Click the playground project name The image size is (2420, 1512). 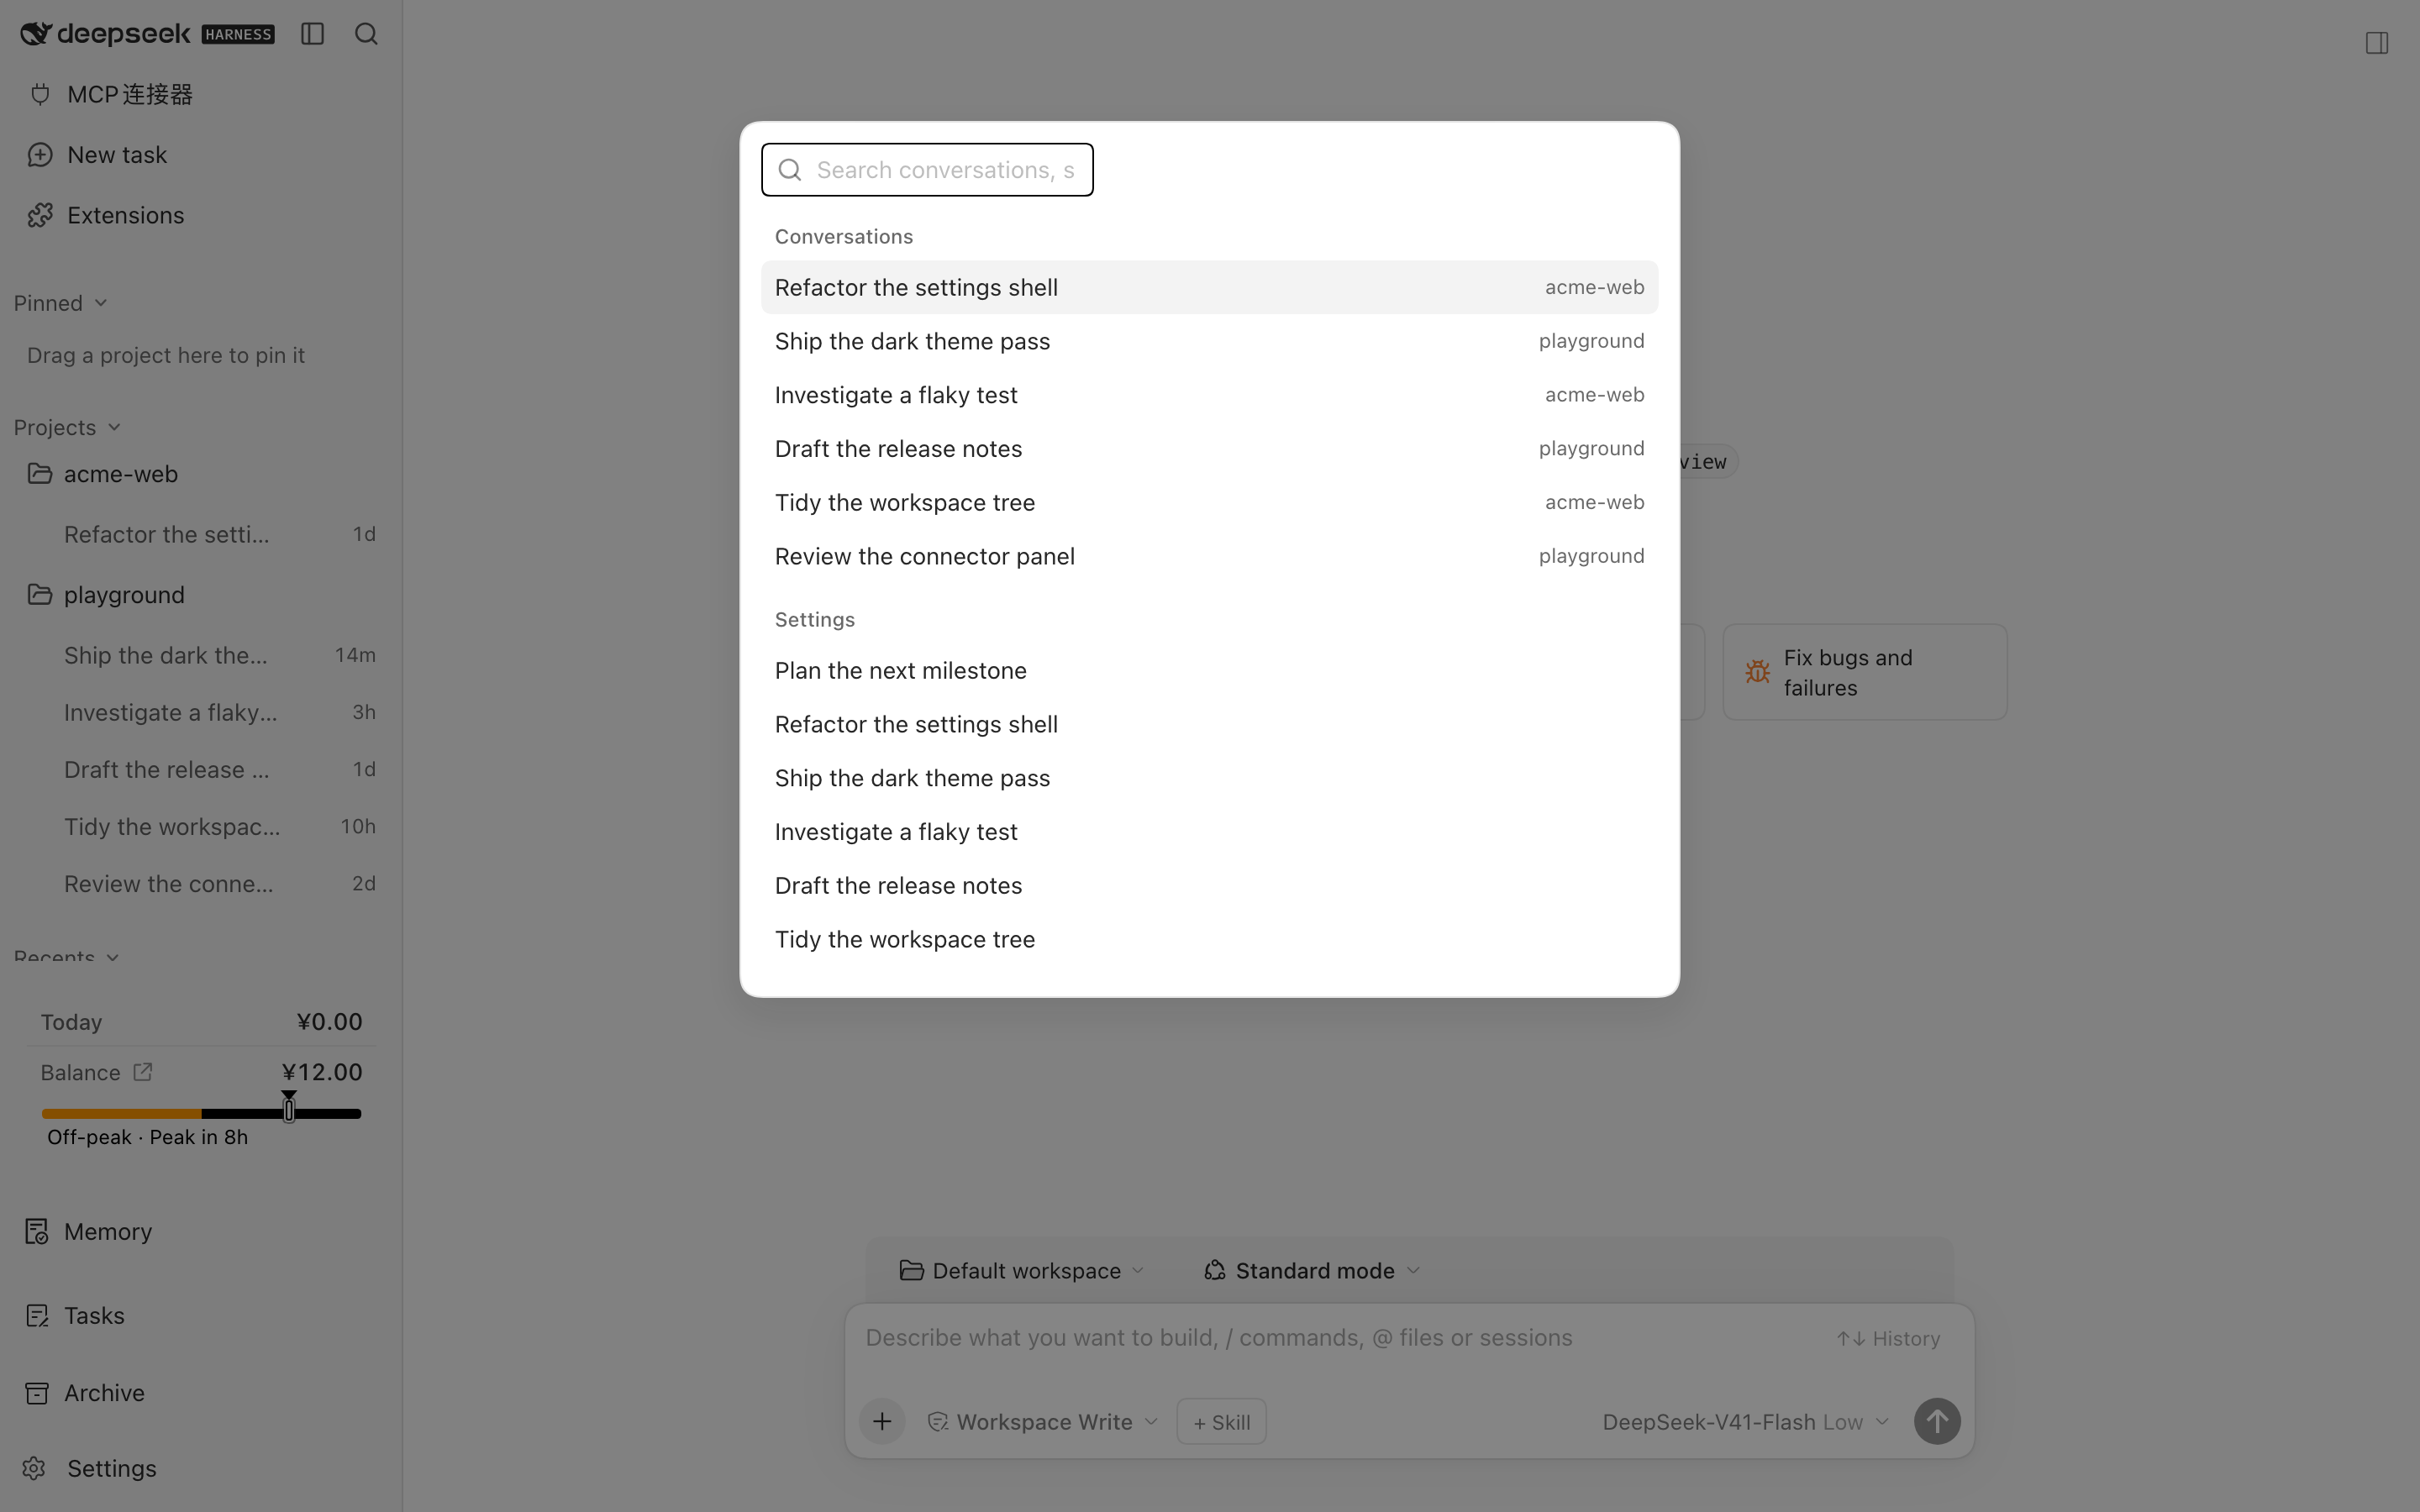click(x=124, y=595)
